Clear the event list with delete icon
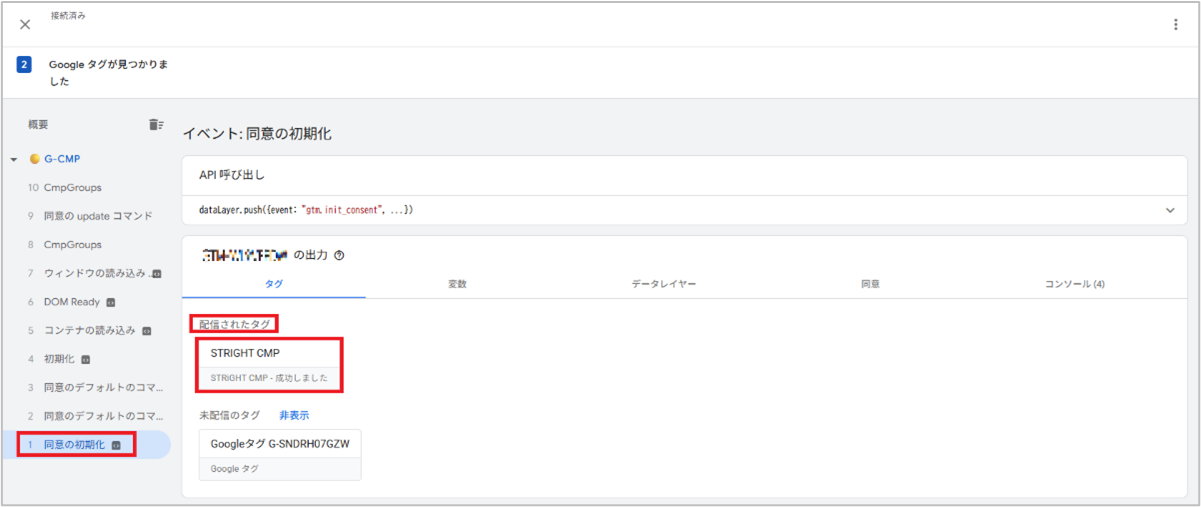The height and width of the screenshot is (507, 1201). point(155,125)
